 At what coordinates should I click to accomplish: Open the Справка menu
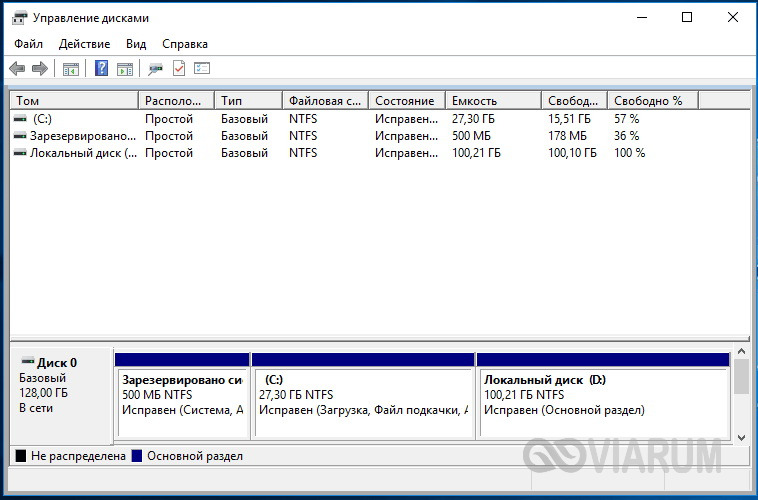coord(184,44)
